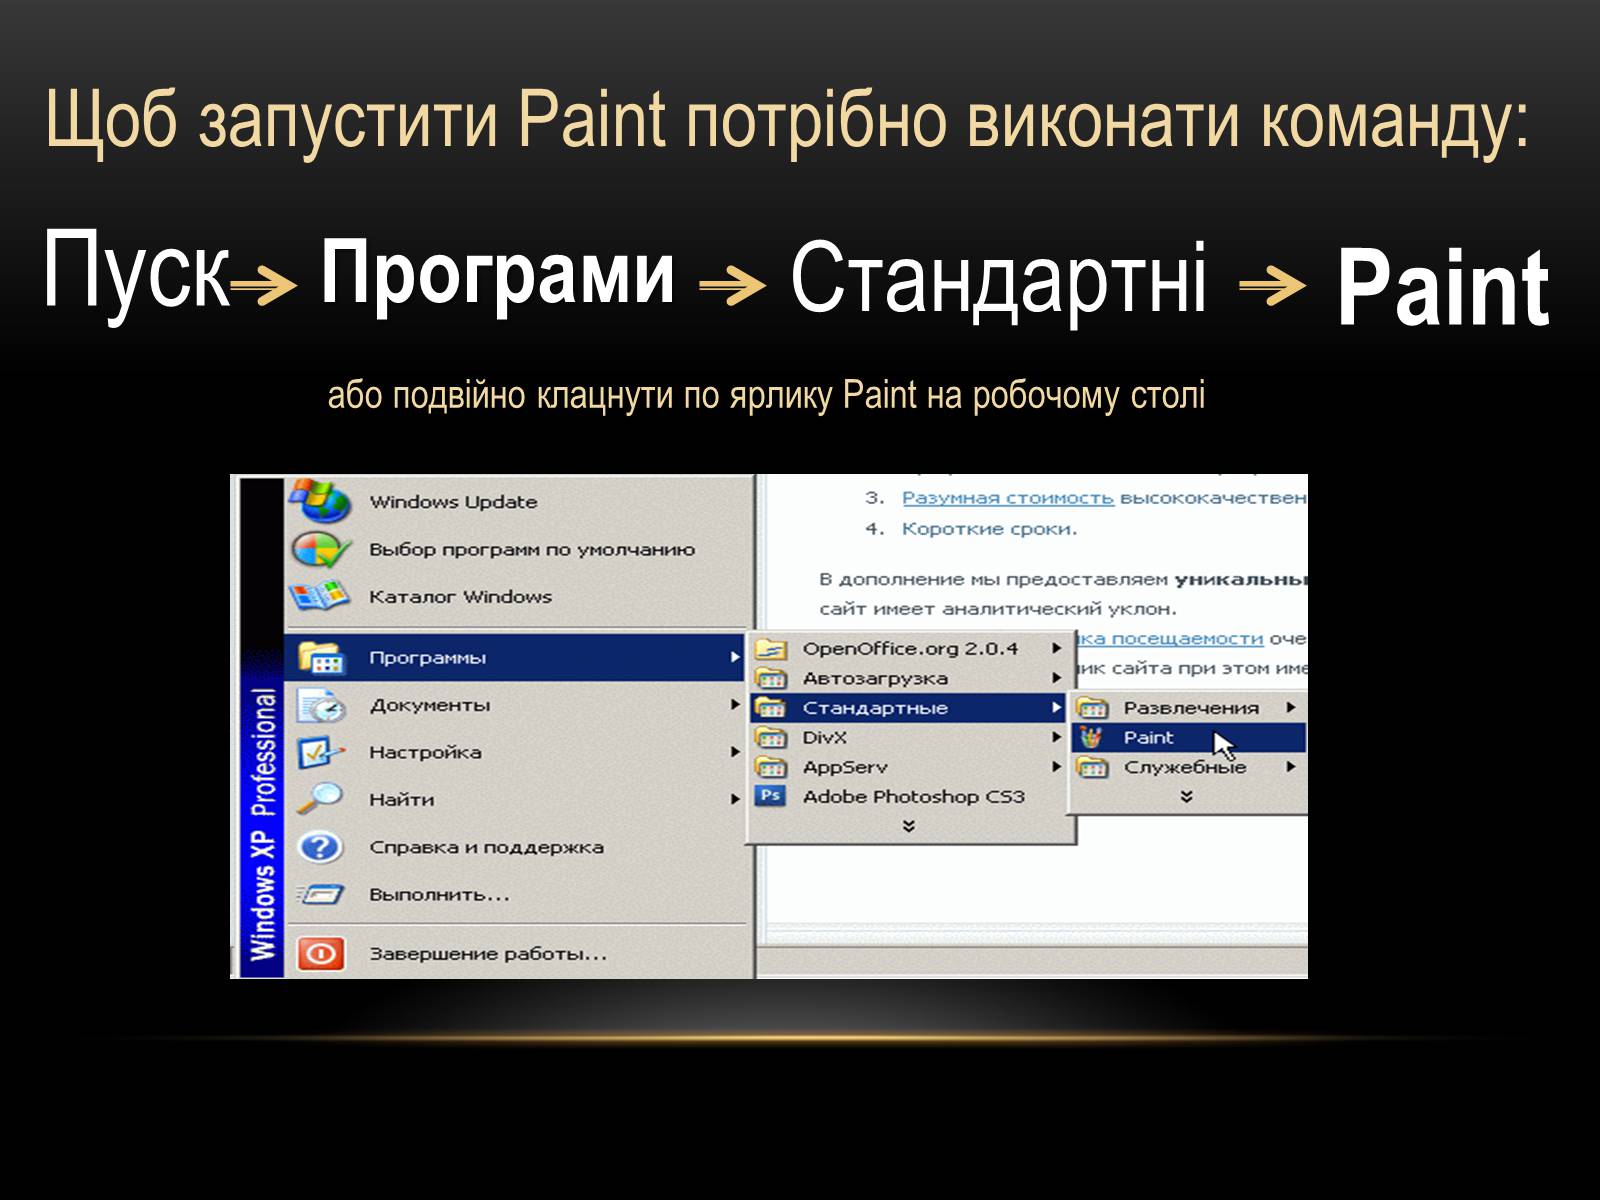Click the Развлечения folder icon
The width and height of the screenshot is (1600, 1200).
click(1092, 708)
